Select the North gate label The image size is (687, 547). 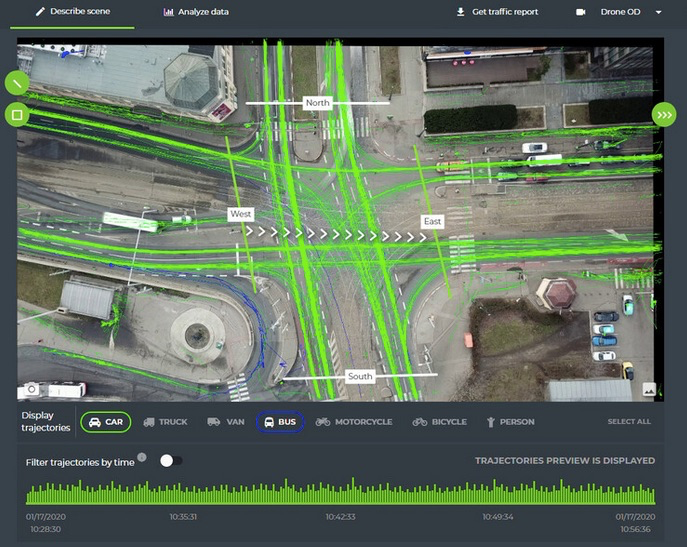[318, 103]
